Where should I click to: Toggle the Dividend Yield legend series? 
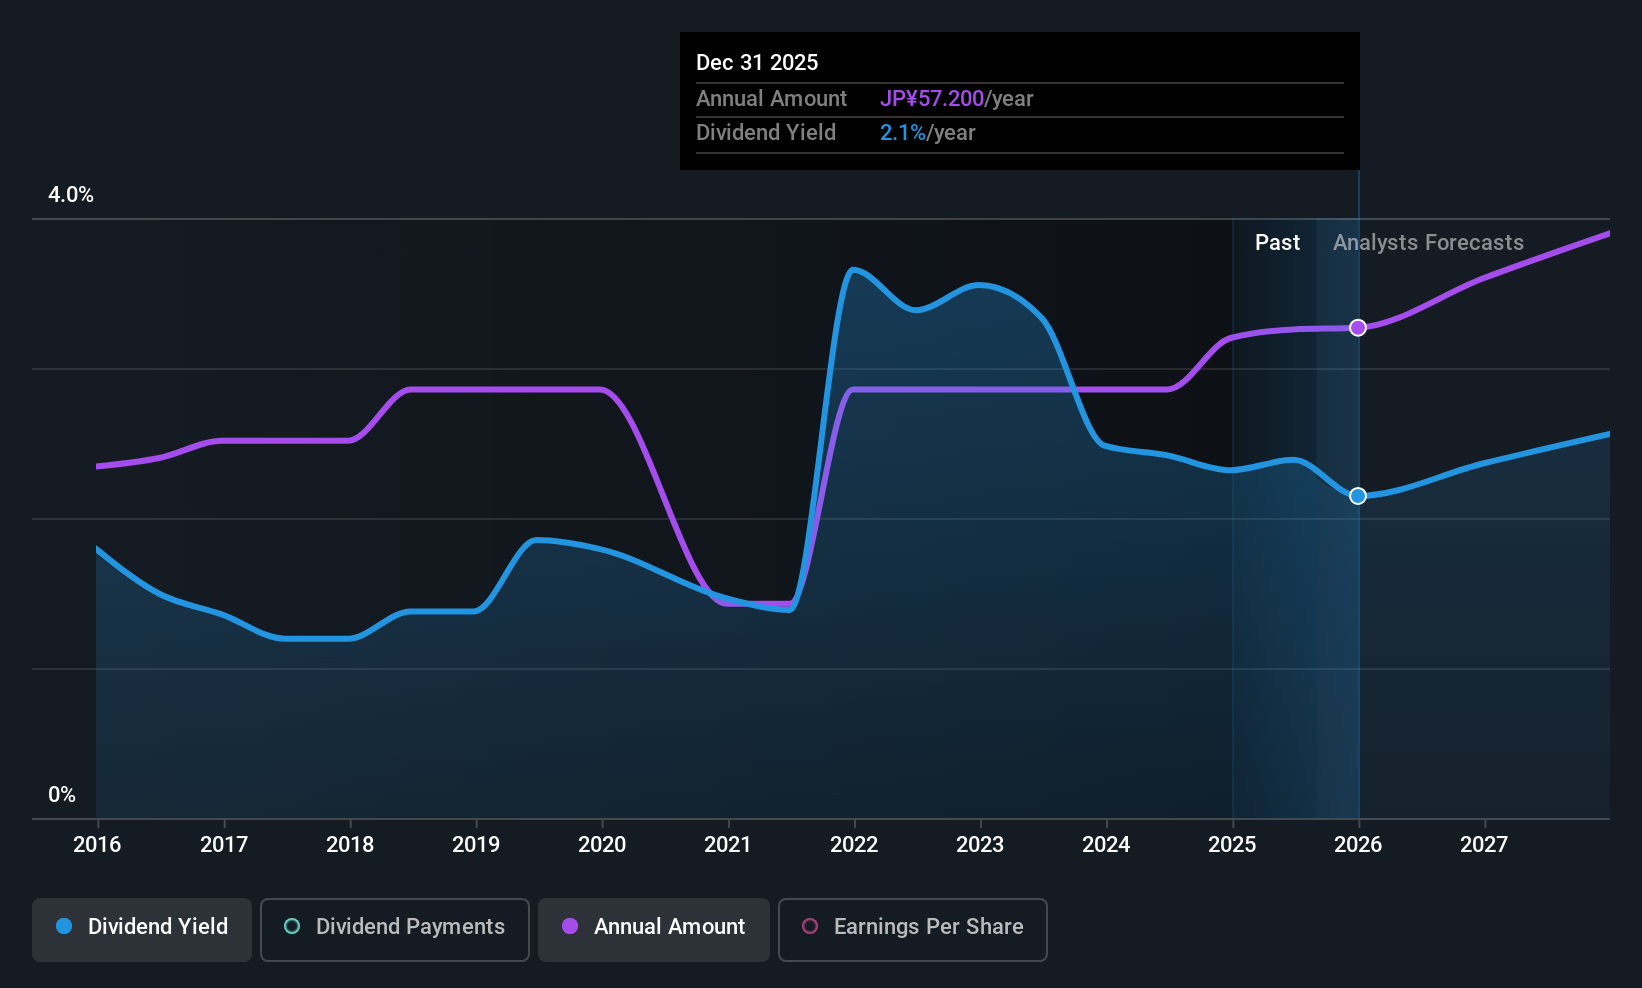coord(142,930)
